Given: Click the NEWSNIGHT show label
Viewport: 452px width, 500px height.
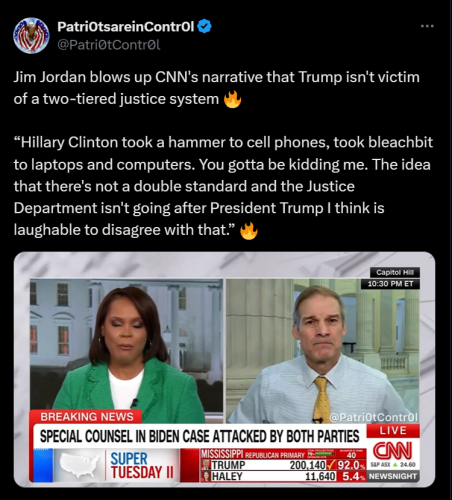Looking at the screenshot, I should 393,476.
